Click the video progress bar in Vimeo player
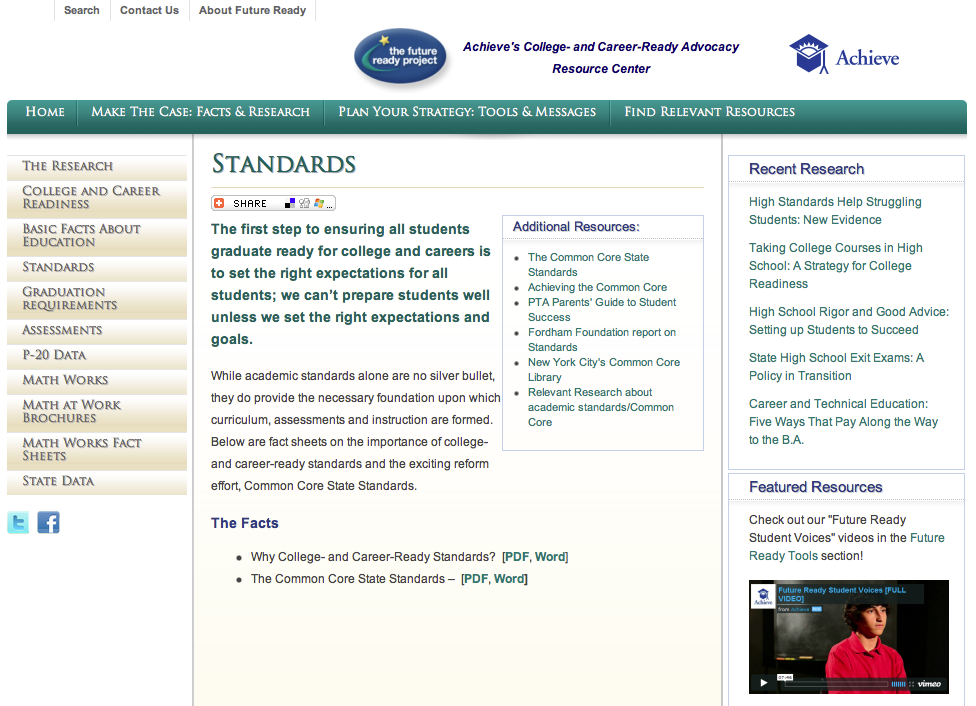The width and height of the screenshot is (976, 706). click(x=837, y=684)
